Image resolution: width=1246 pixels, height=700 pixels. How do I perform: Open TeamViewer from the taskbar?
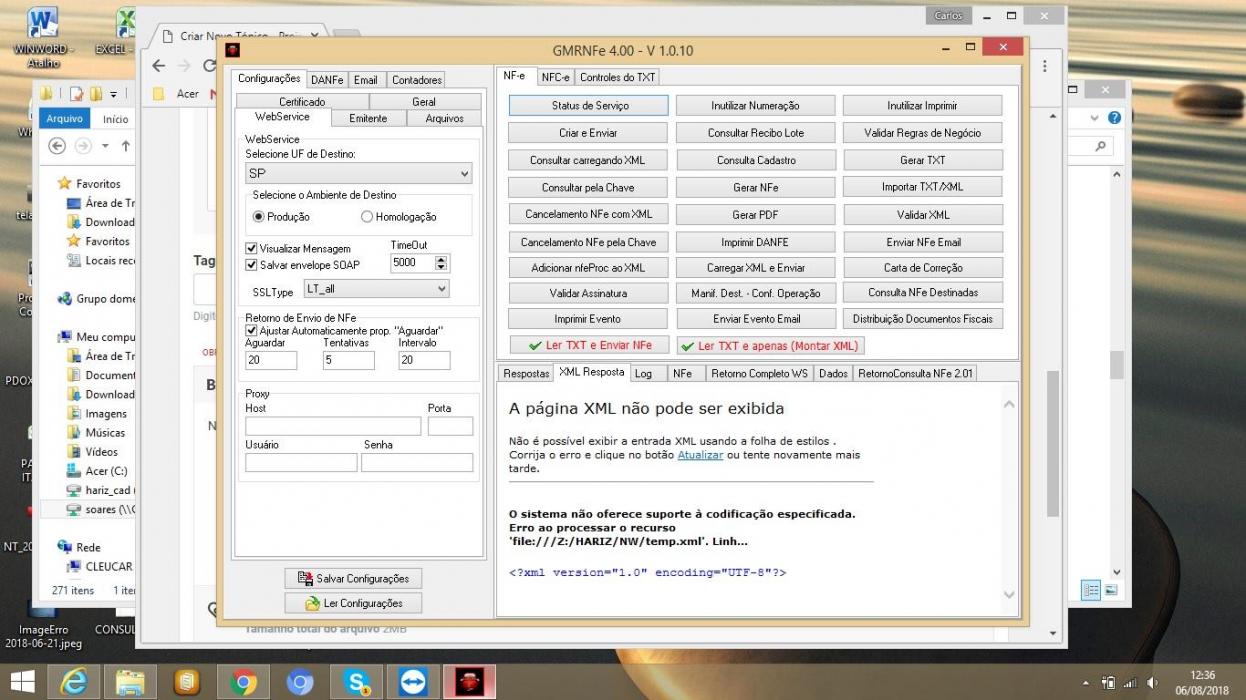pyautogui.click(x=413, y=682)
